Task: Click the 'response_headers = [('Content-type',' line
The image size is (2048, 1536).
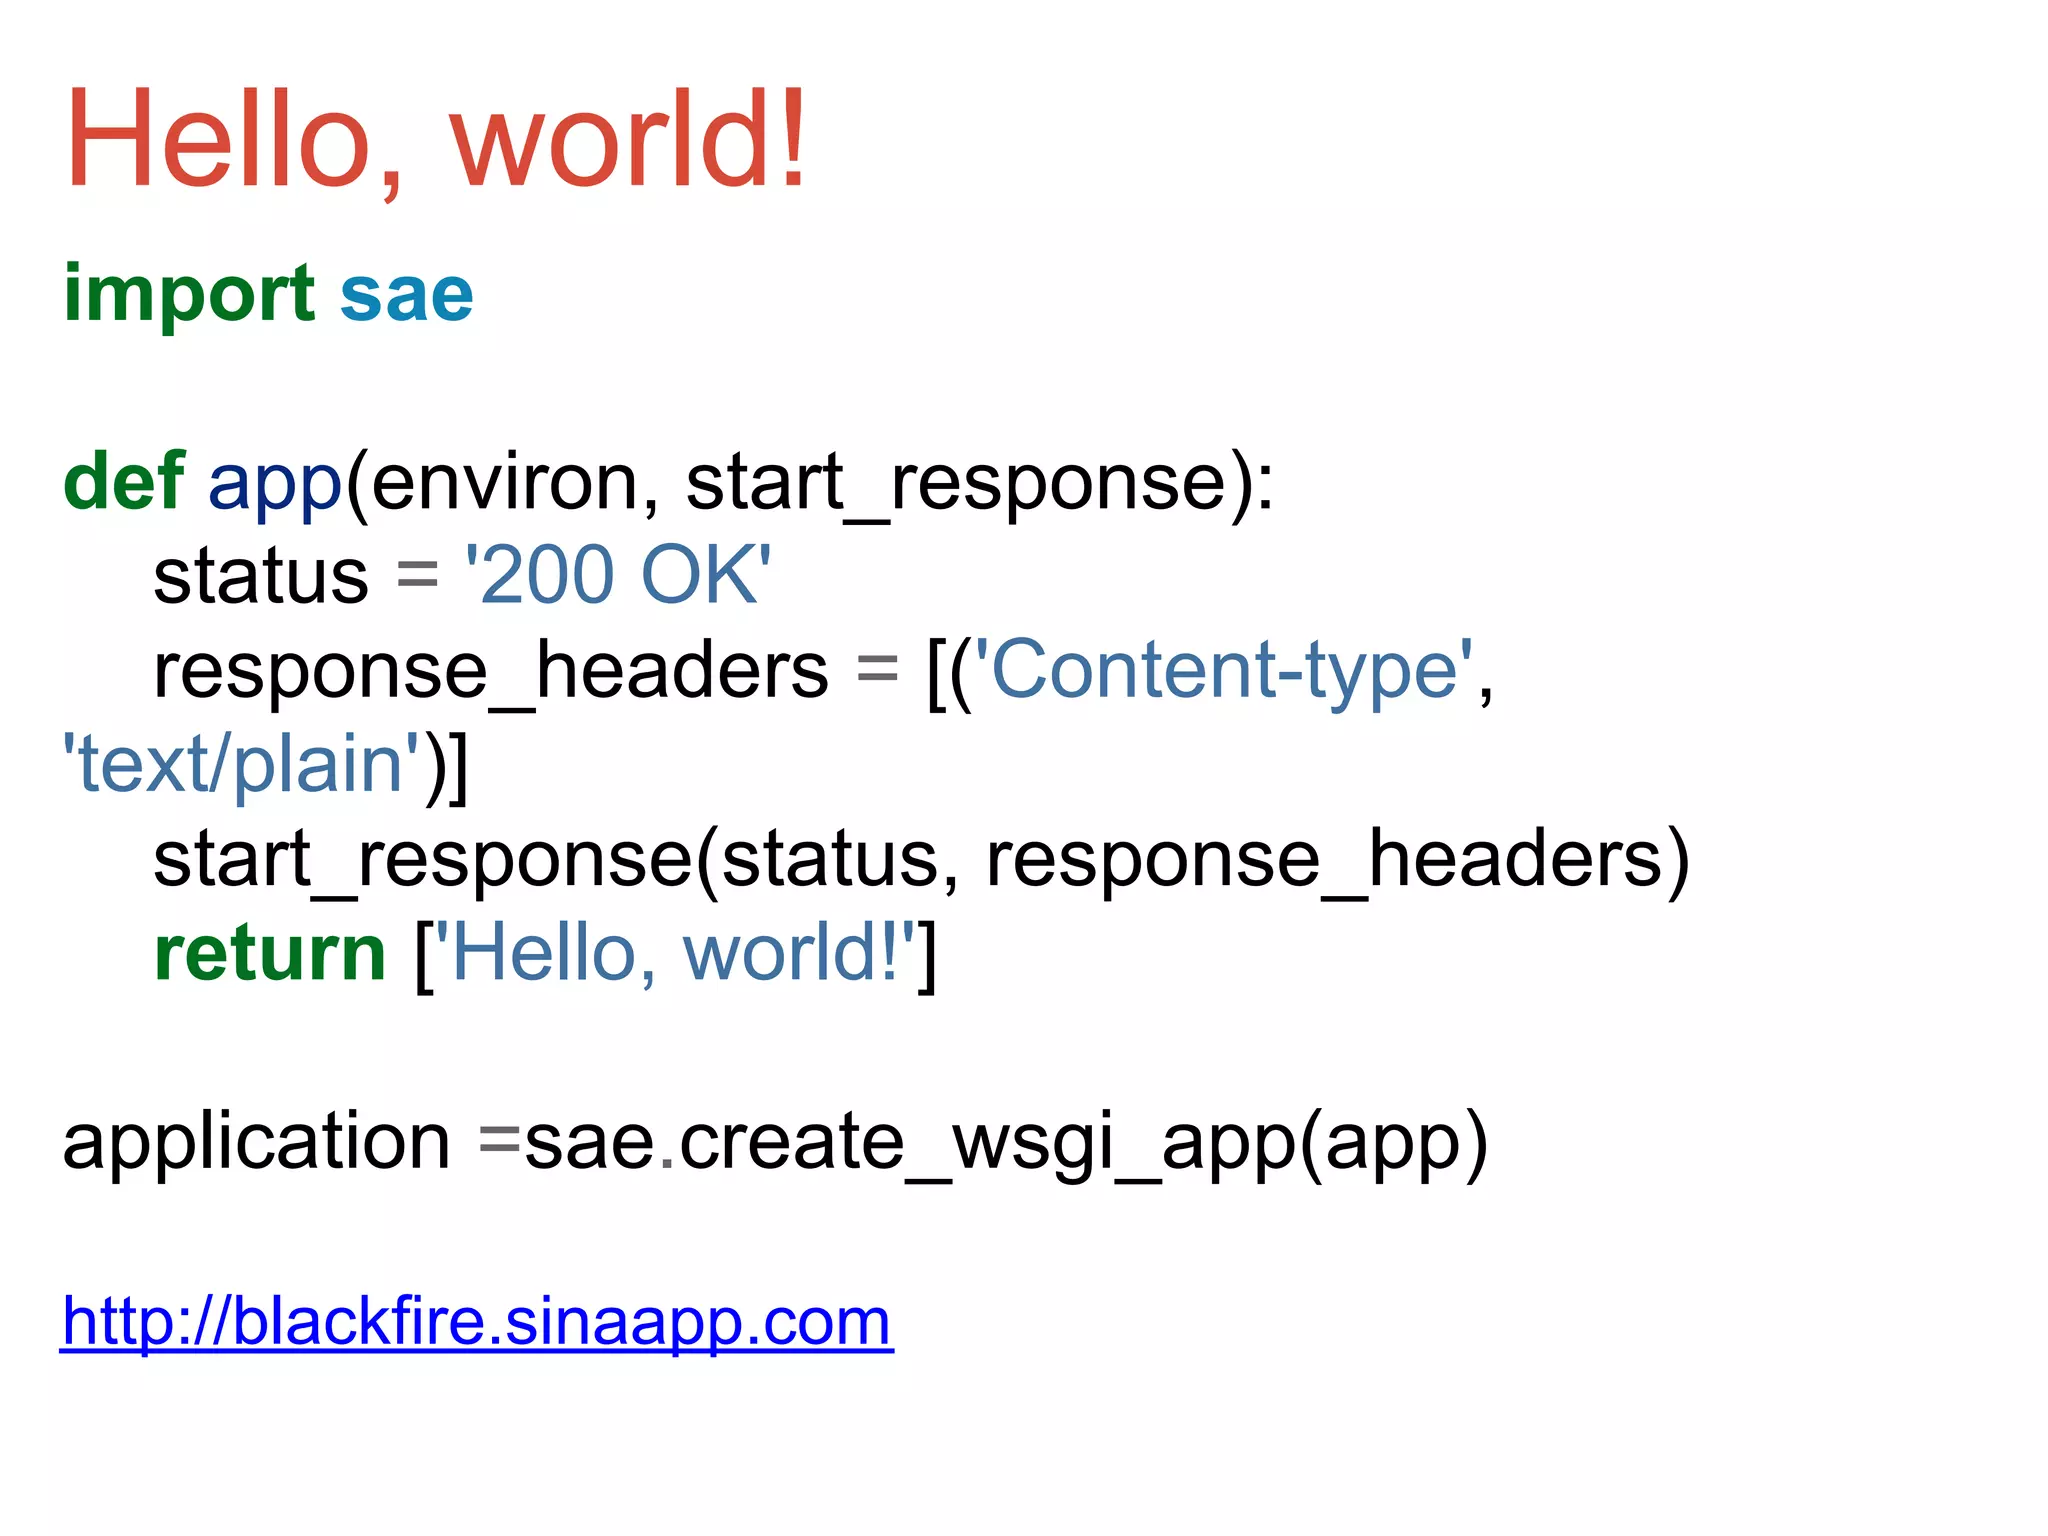Action: pos(824,672)
